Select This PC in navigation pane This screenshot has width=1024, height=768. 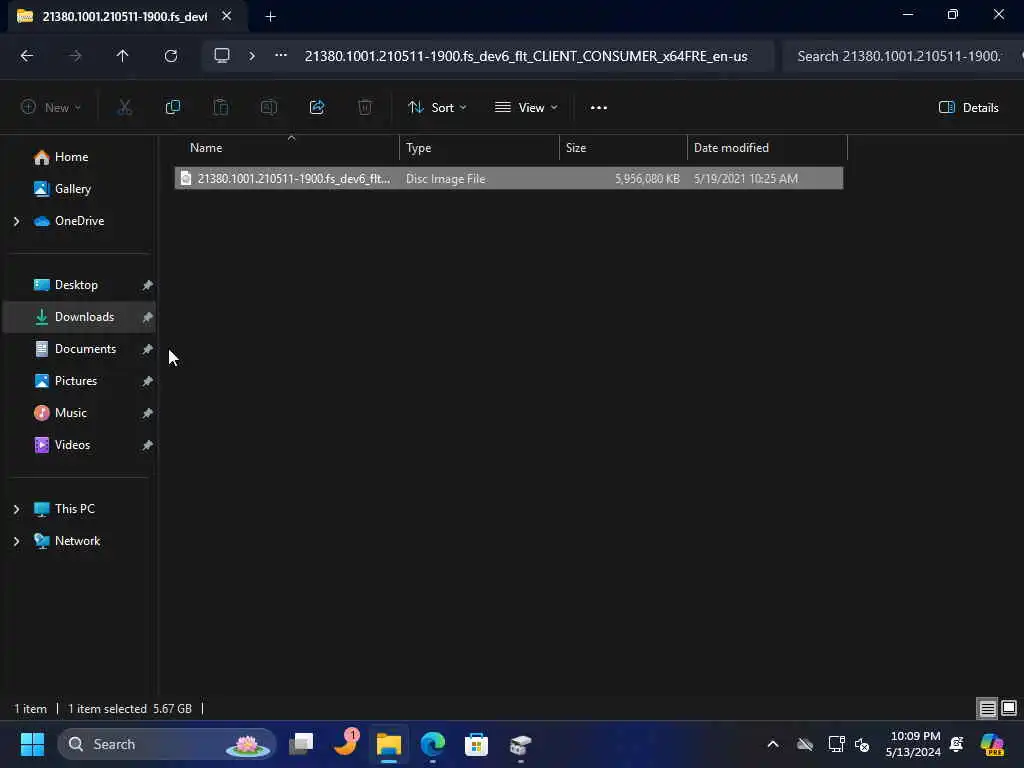coord(74,509)
